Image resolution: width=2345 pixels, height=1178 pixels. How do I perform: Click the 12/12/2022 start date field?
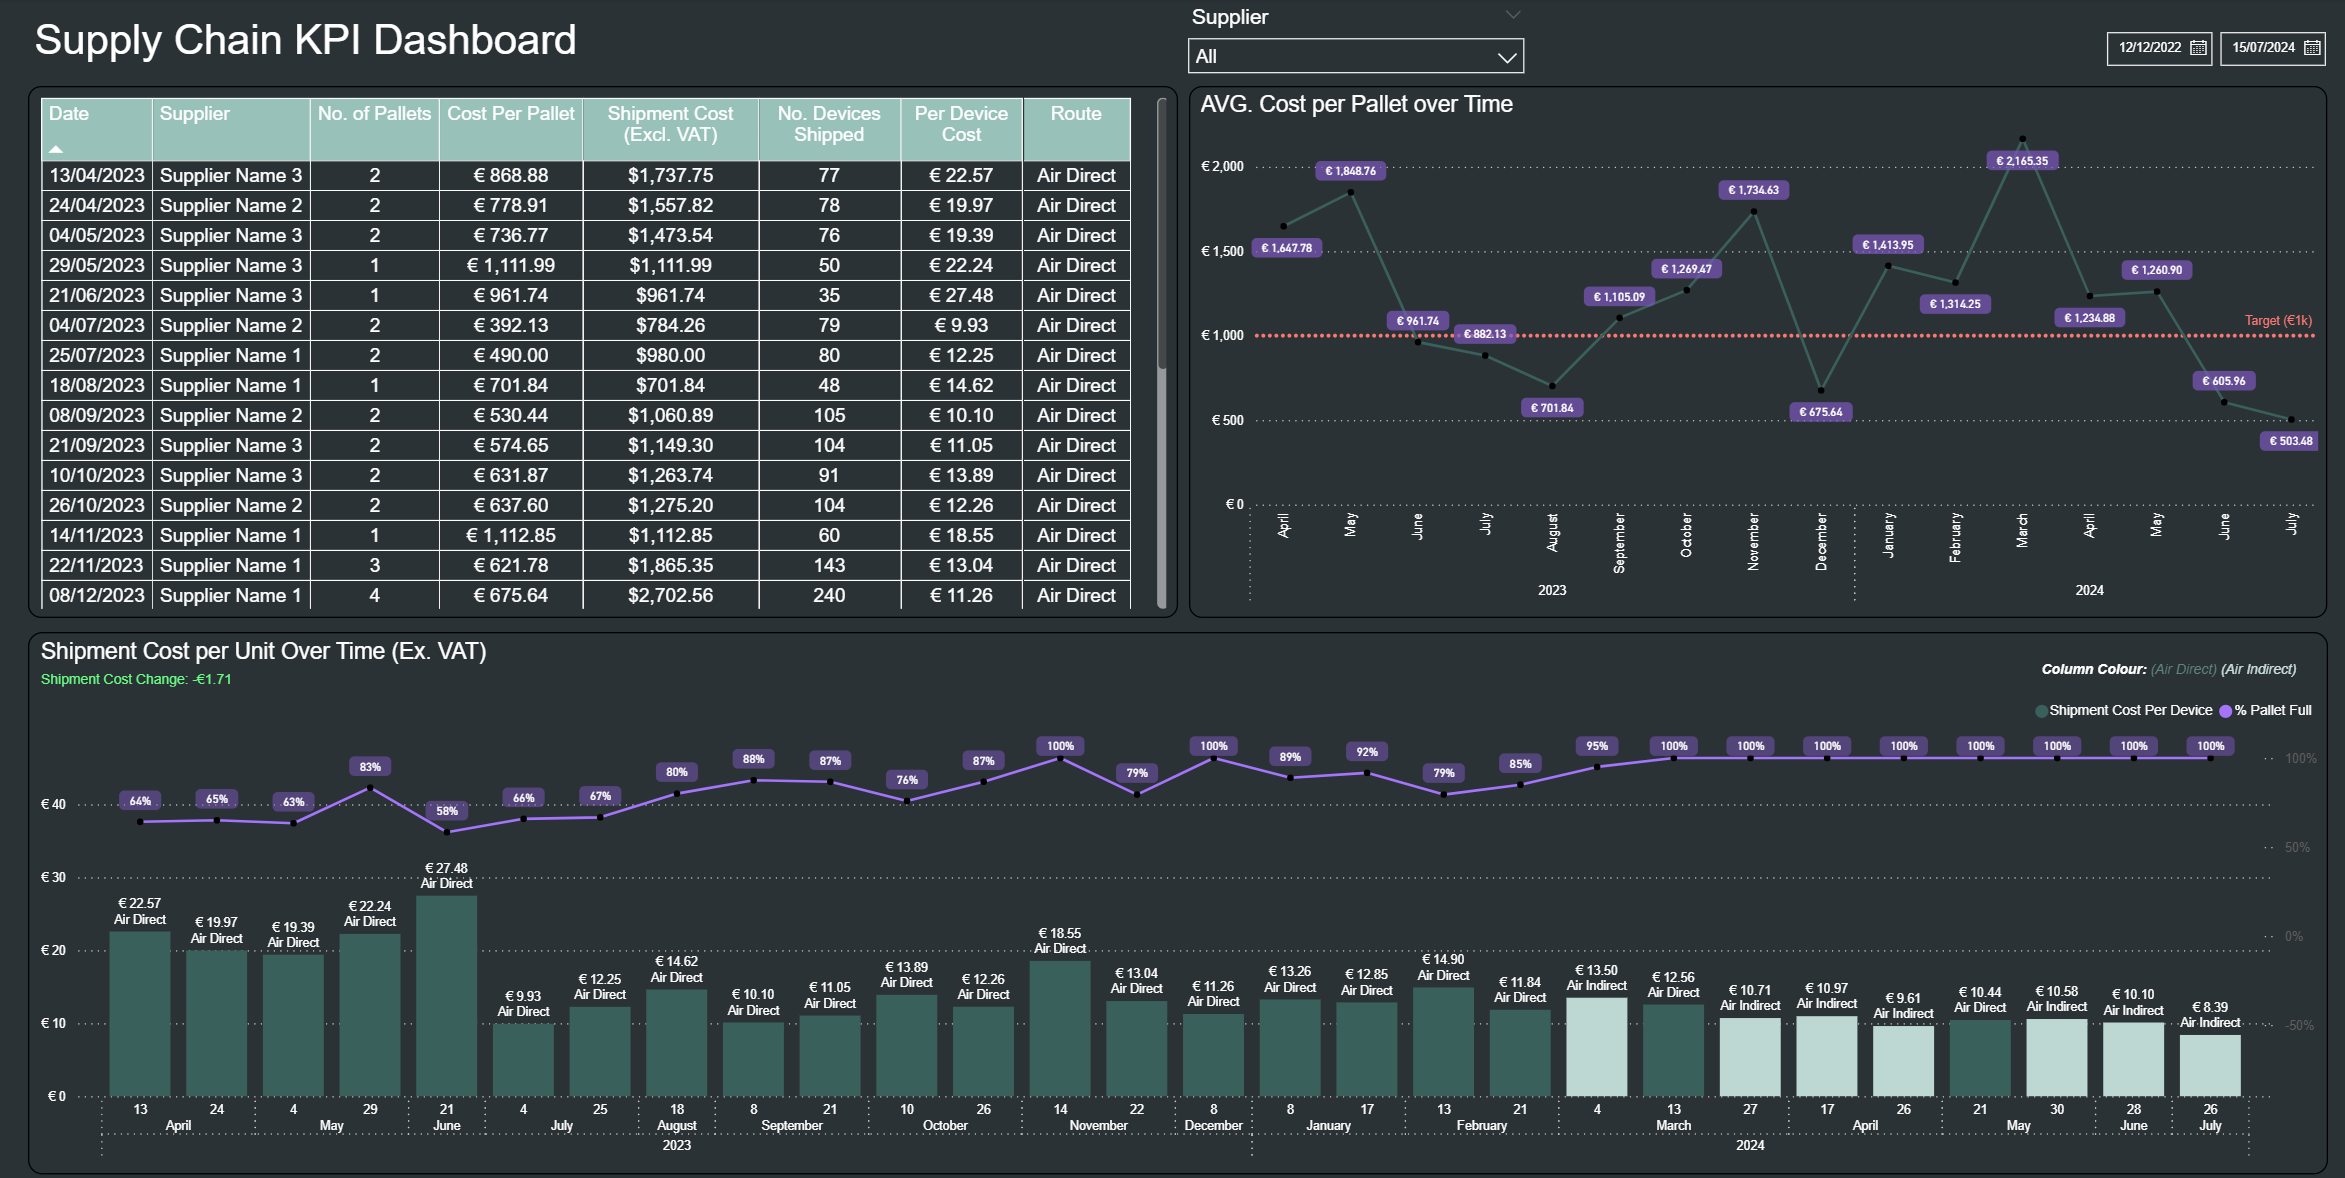[x=2150, y=48]
